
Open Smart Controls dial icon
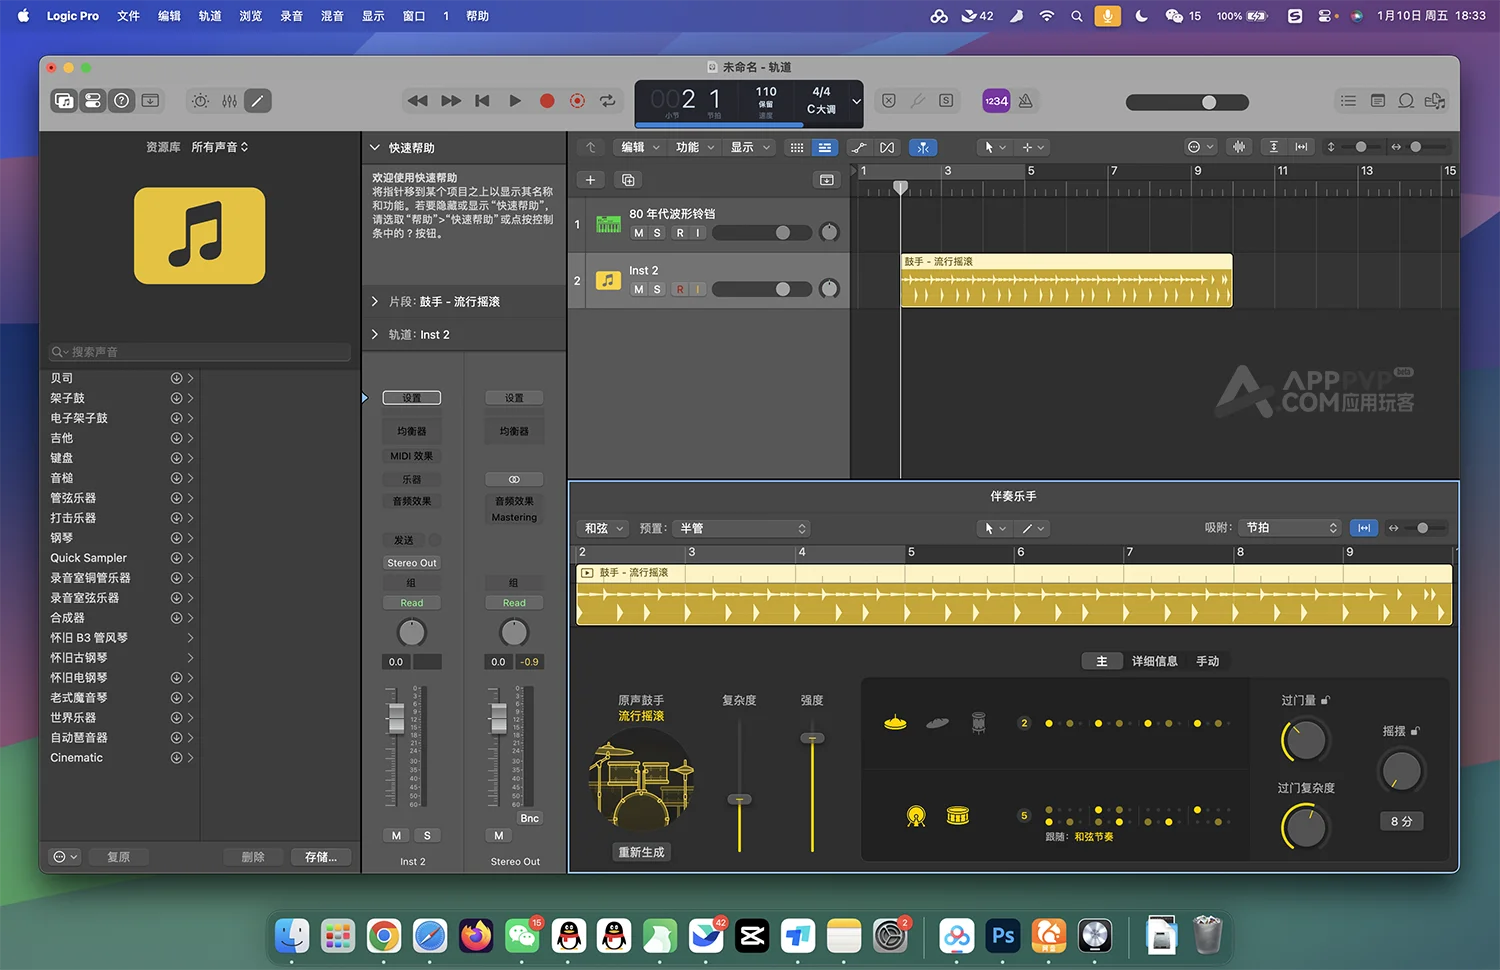point(201,101)
